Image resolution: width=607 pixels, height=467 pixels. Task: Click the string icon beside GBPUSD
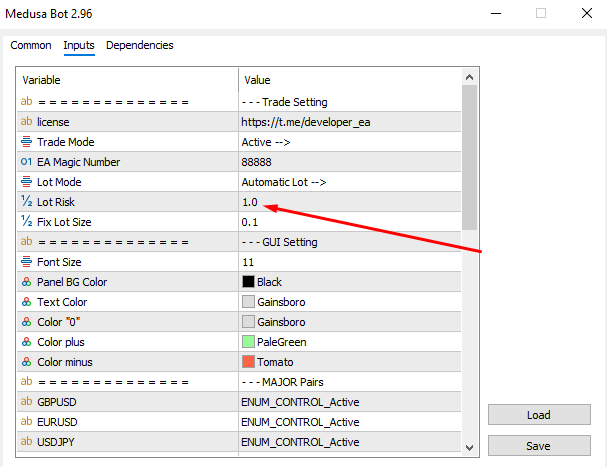tap(26, 402)
